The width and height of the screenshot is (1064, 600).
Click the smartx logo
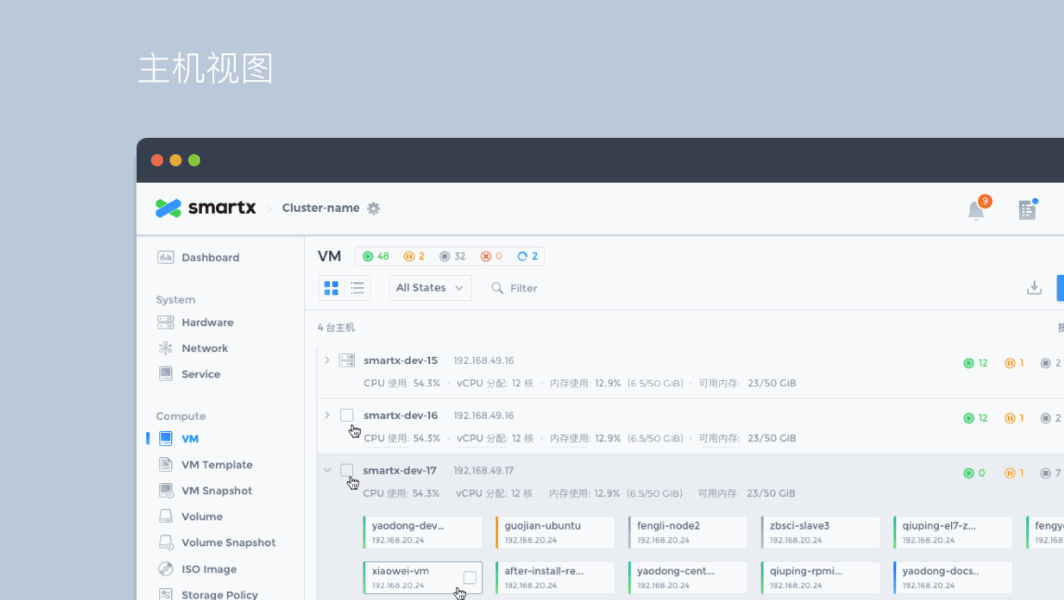click(206, 208)
